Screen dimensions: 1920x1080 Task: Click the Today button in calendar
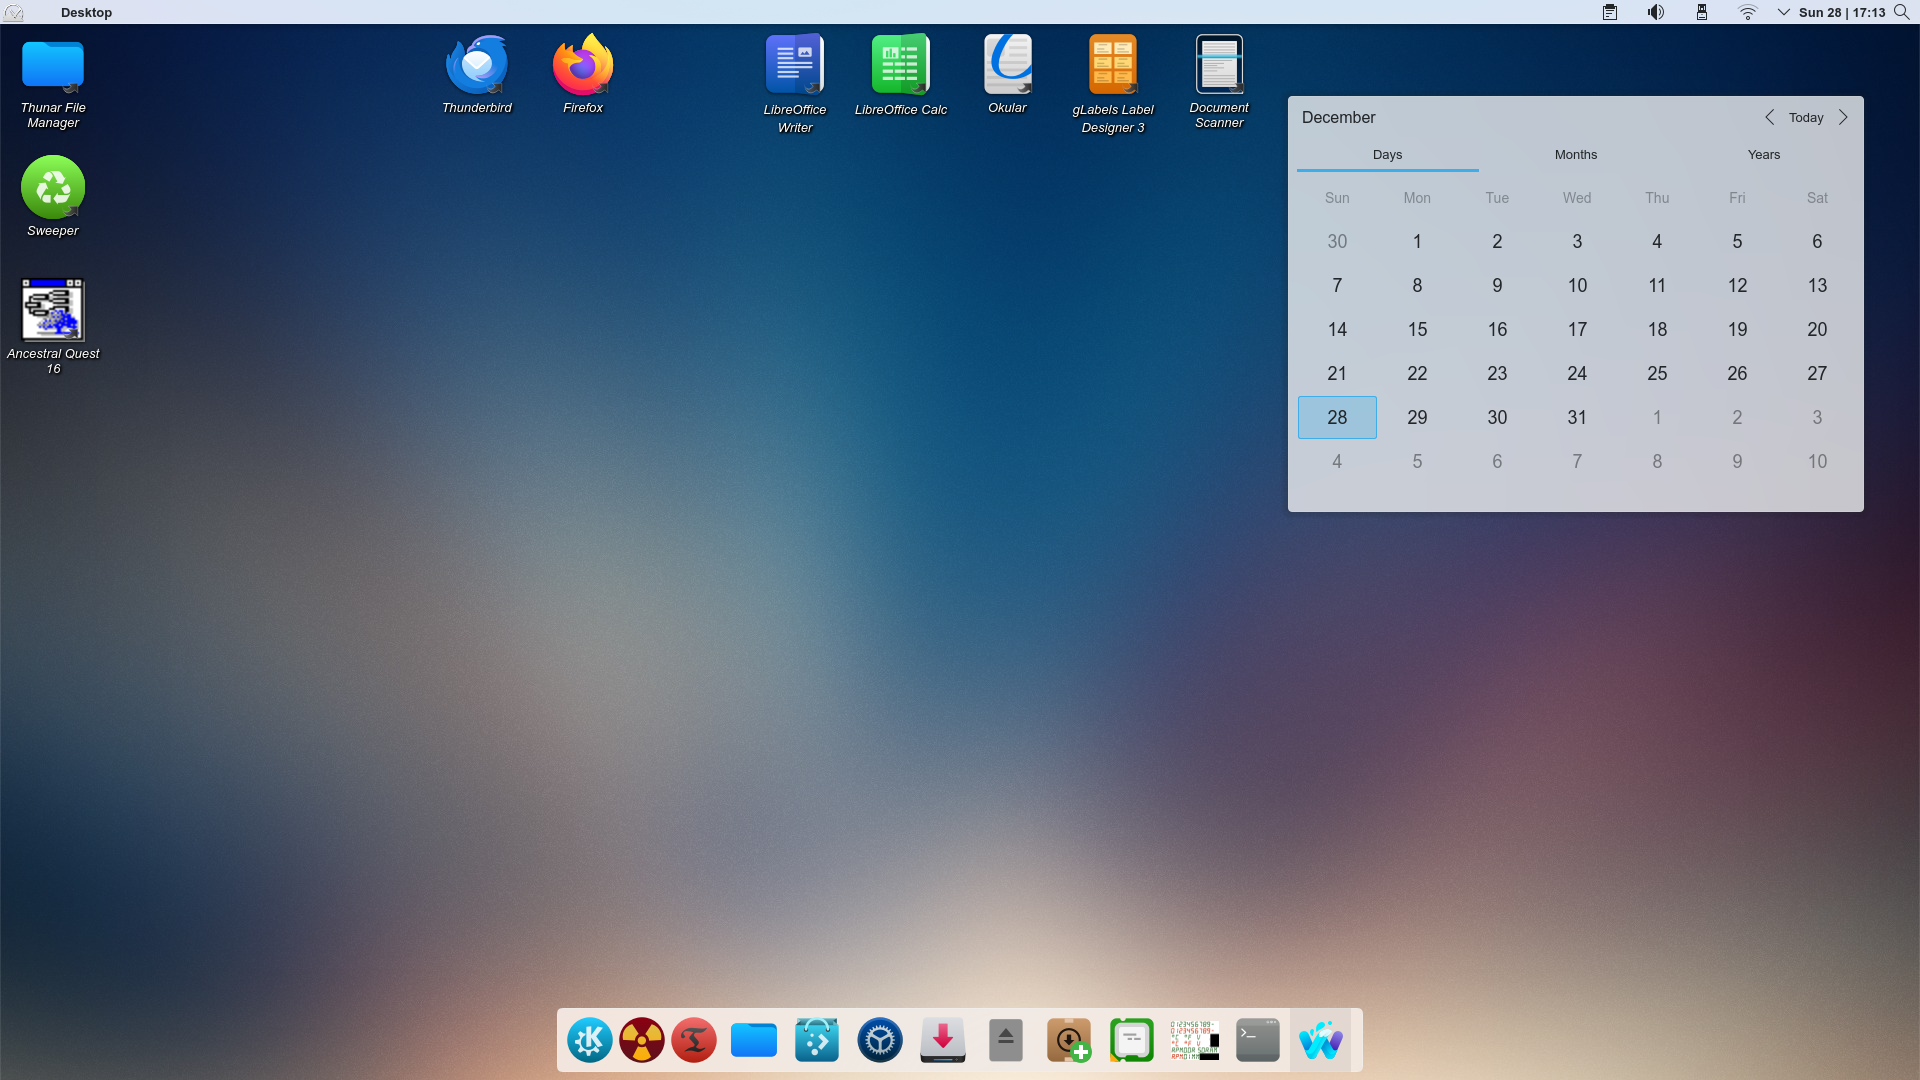point(1806,118)
